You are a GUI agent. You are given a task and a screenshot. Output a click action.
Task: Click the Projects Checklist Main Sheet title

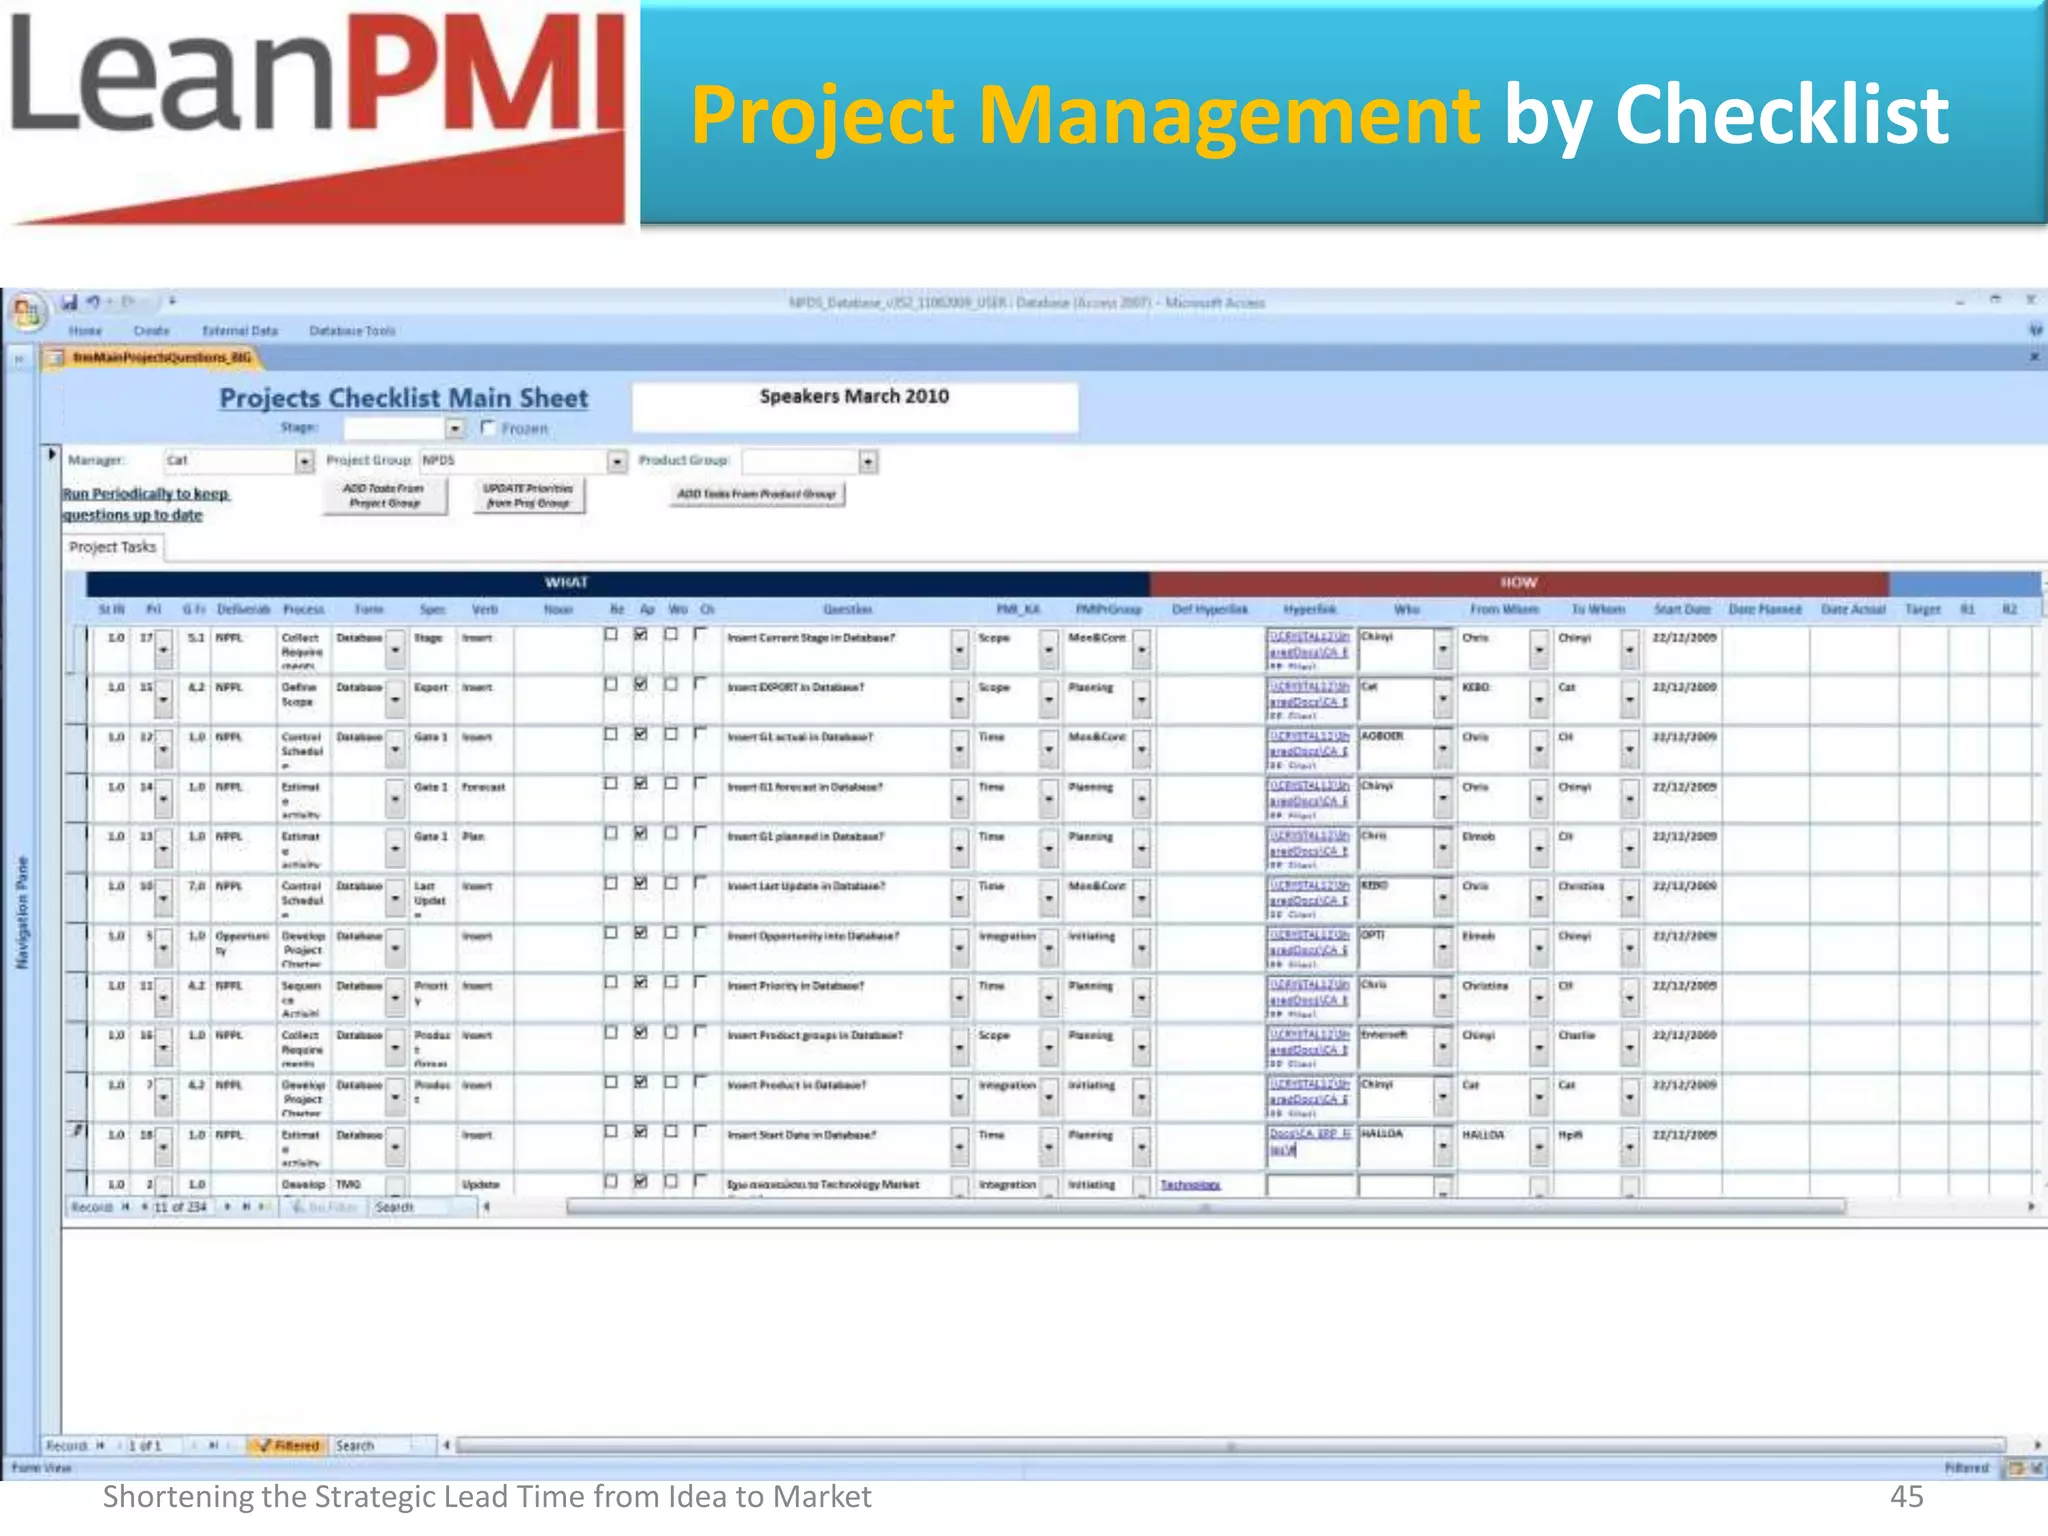(x=404, y=398)
